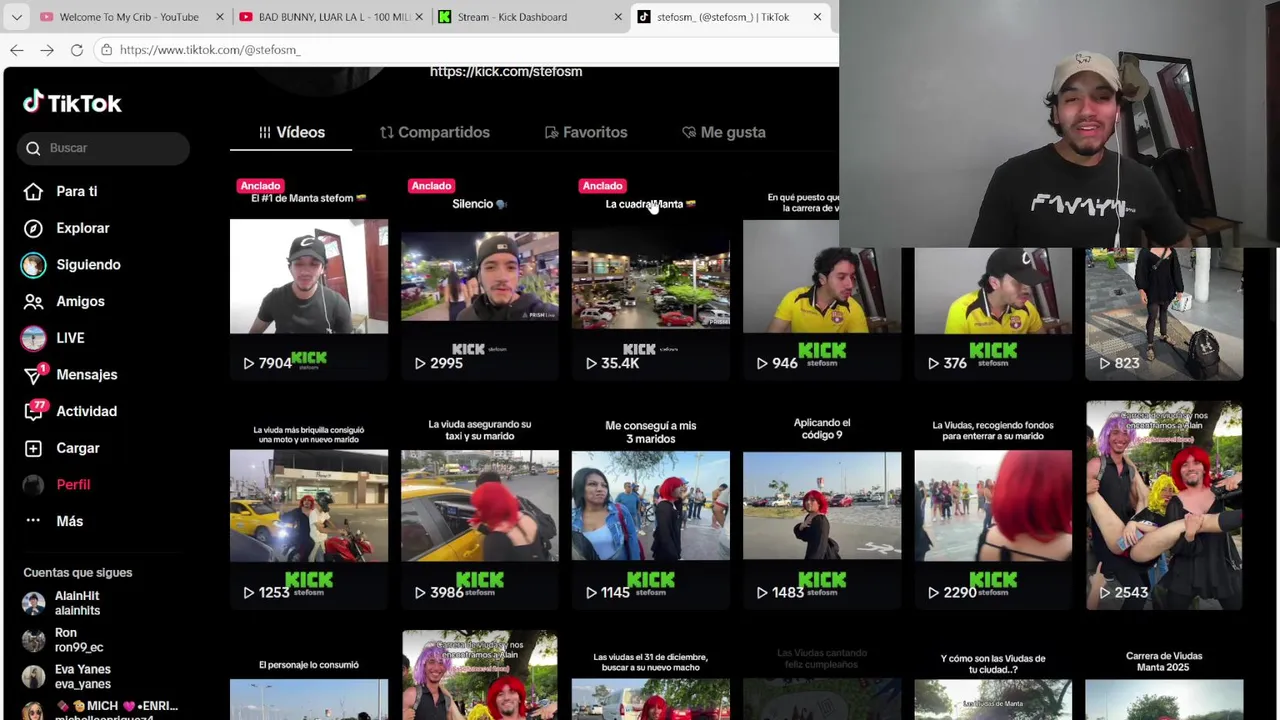Close the Kick Dashboard tab
This screenshot has height=720, width=1280.
pyautogui.click(x=618, y=17)
